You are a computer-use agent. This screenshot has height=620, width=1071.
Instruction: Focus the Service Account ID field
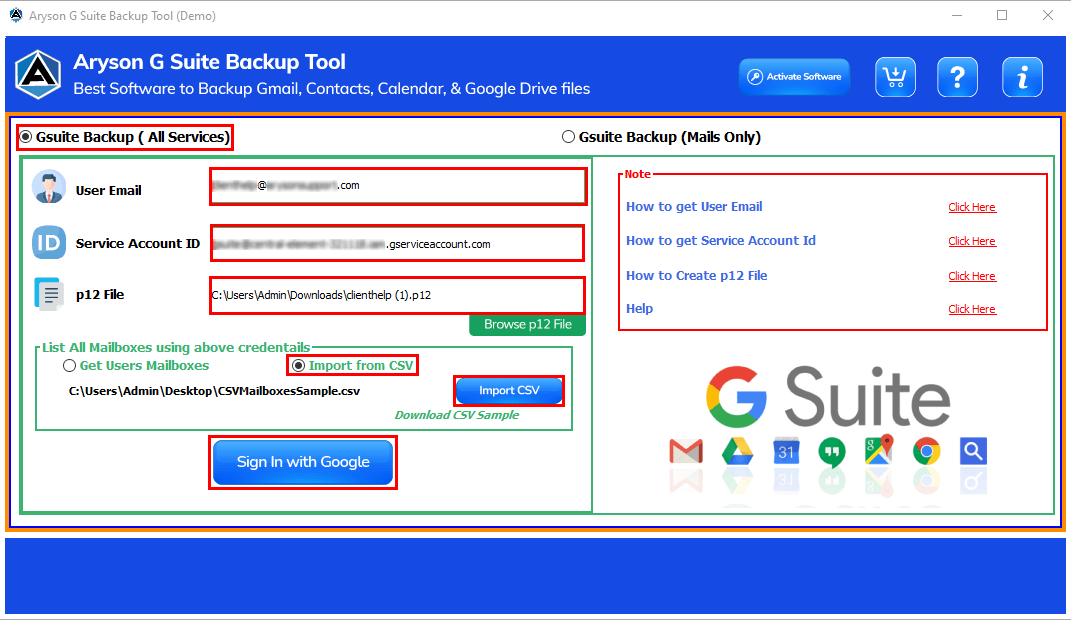pyautogui.click(x=397, y=243)
